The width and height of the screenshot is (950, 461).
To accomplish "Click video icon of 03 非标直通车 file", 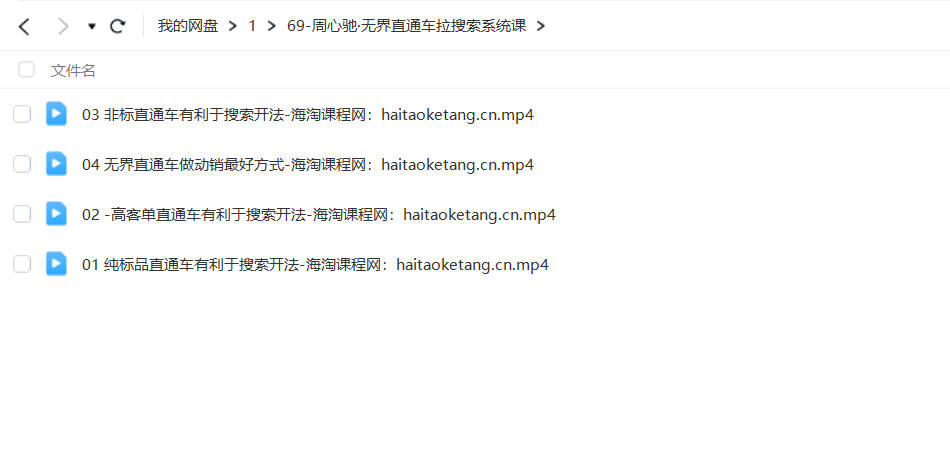I will tap(56, 114).
